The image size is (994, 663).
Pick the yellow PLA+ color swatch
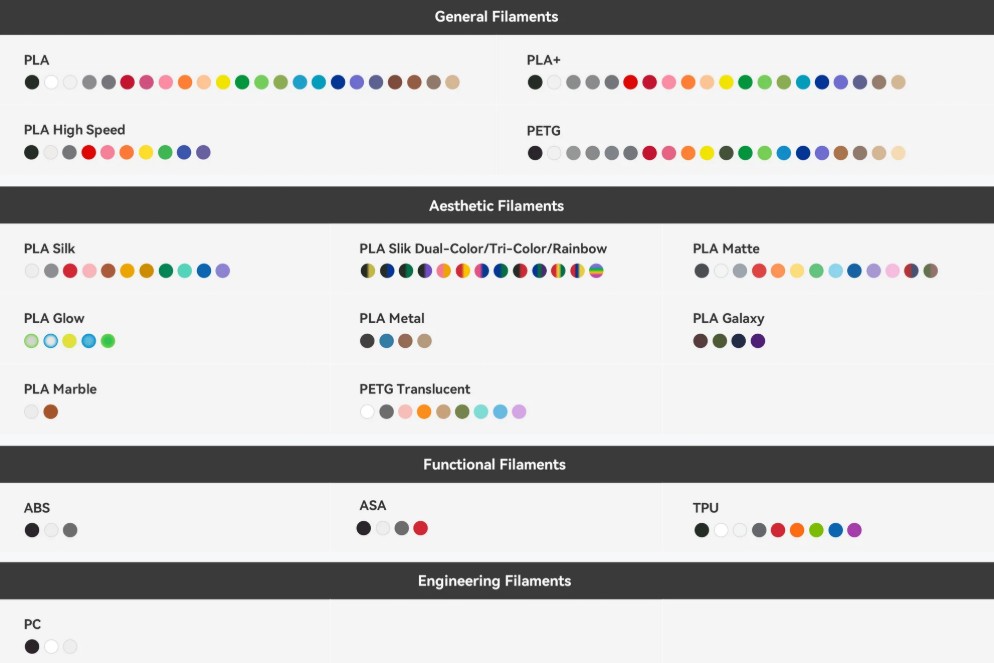pos(726,82)
